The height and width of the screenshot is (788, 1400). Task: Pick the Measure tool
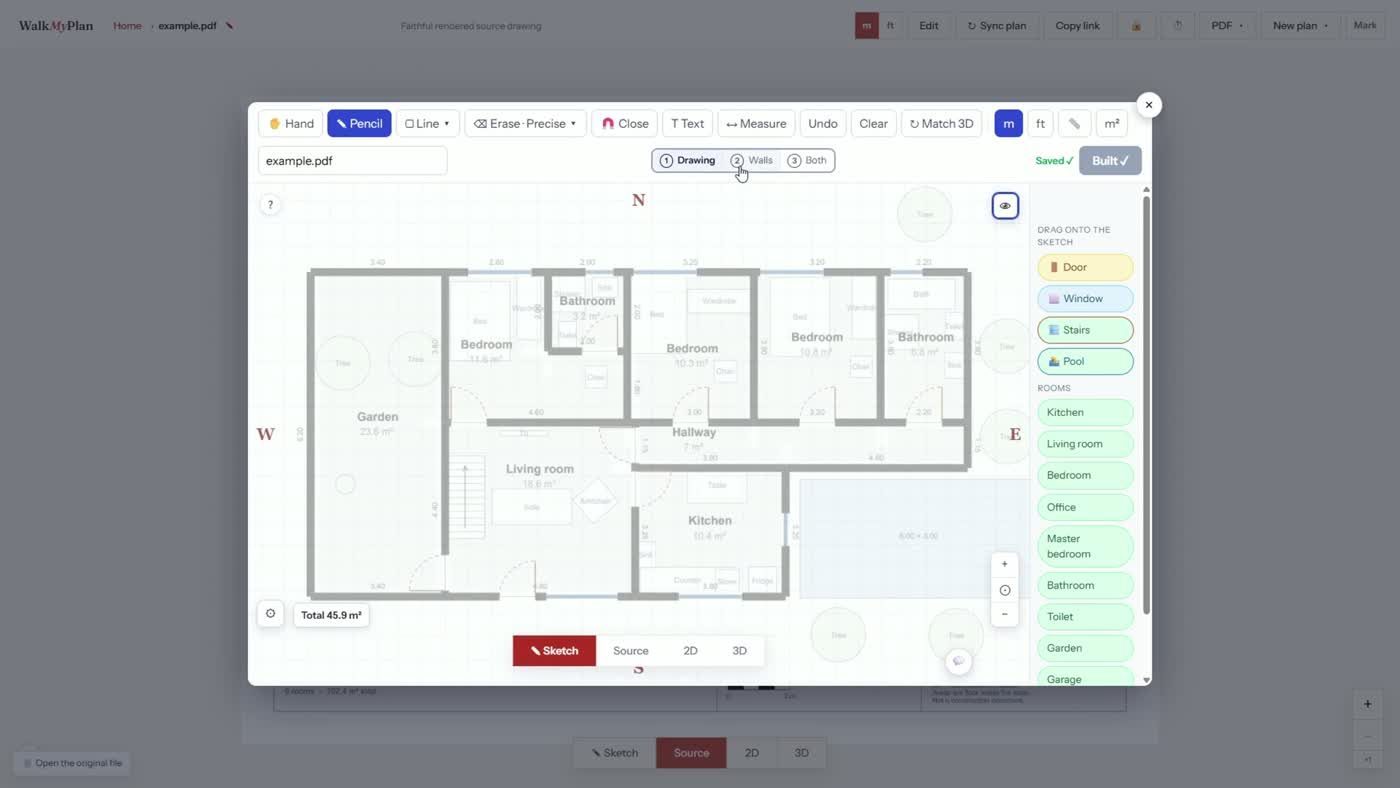tap(756, 124)
